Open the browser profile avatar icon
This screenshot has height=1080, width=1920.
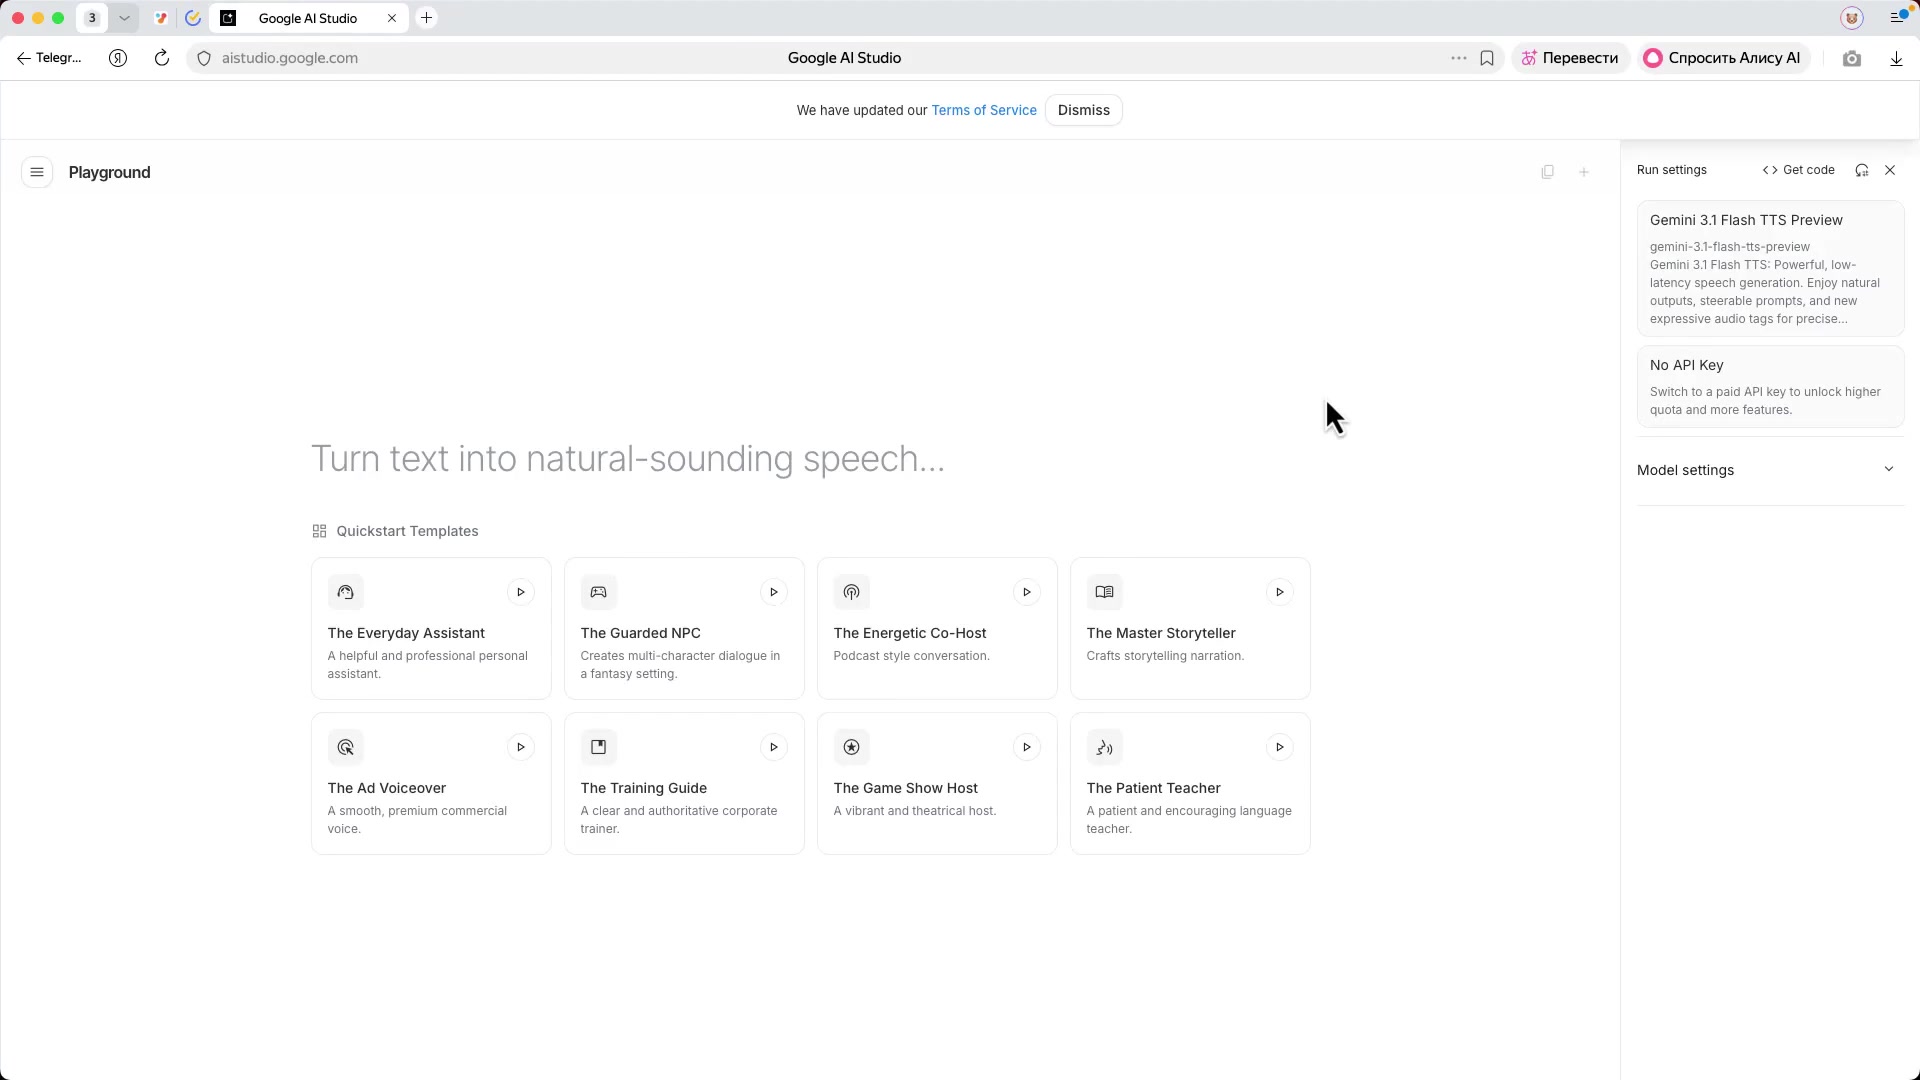click(1852, 18)
